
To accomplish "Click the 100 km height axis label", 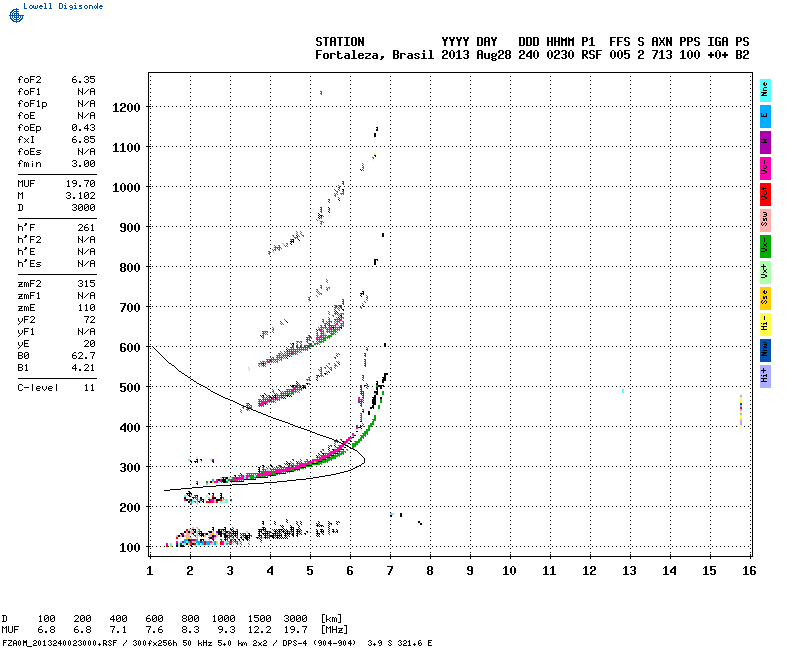I will coord(130,547).
